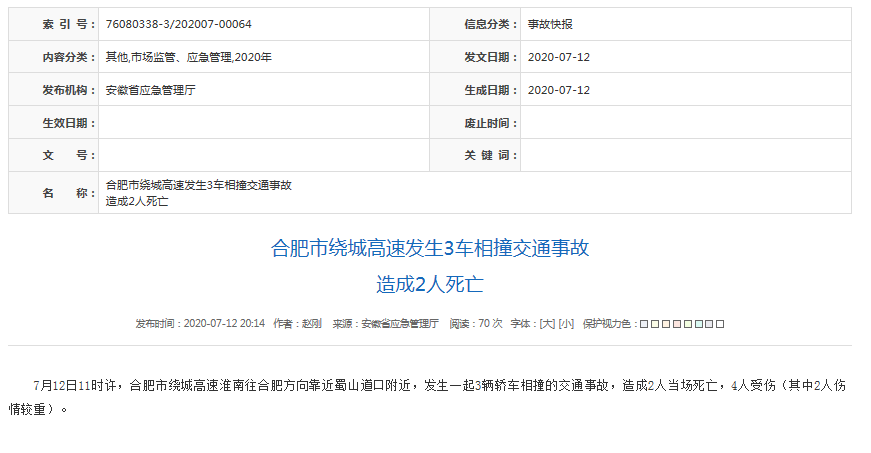Pick the last white eye-protection color swatch
The image size is (871, 453).
[x=720, y=324]
